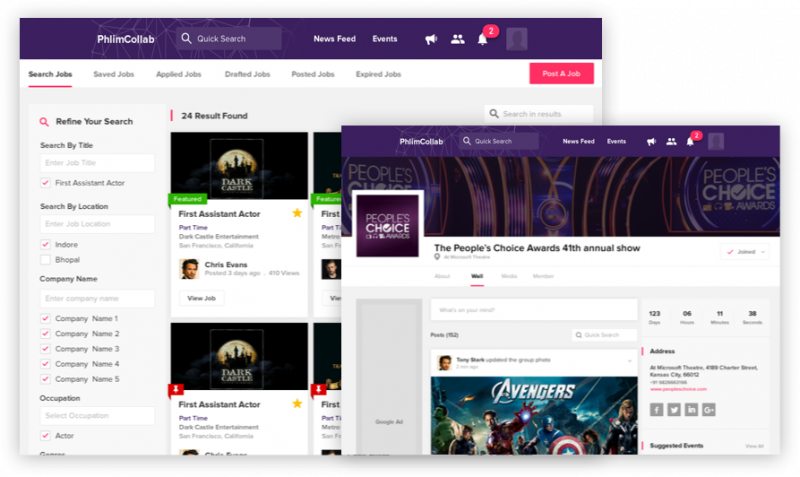The width and height of the screenshot is (800, 477).
Task: Toggle star on second-row First Assistant Actor card
Action: point(297,404)
